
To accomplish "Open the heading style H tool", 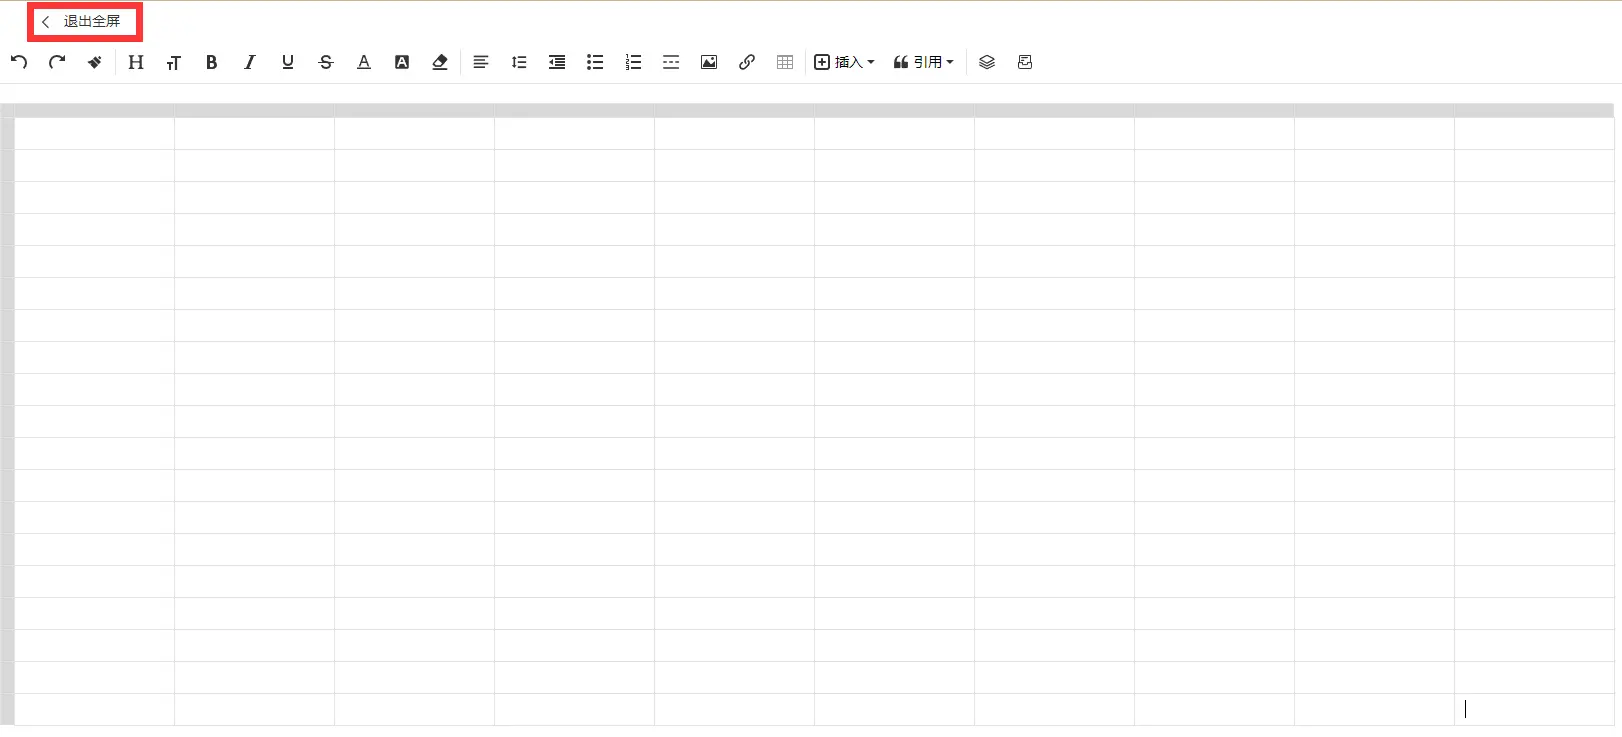I will coord(136,62).
